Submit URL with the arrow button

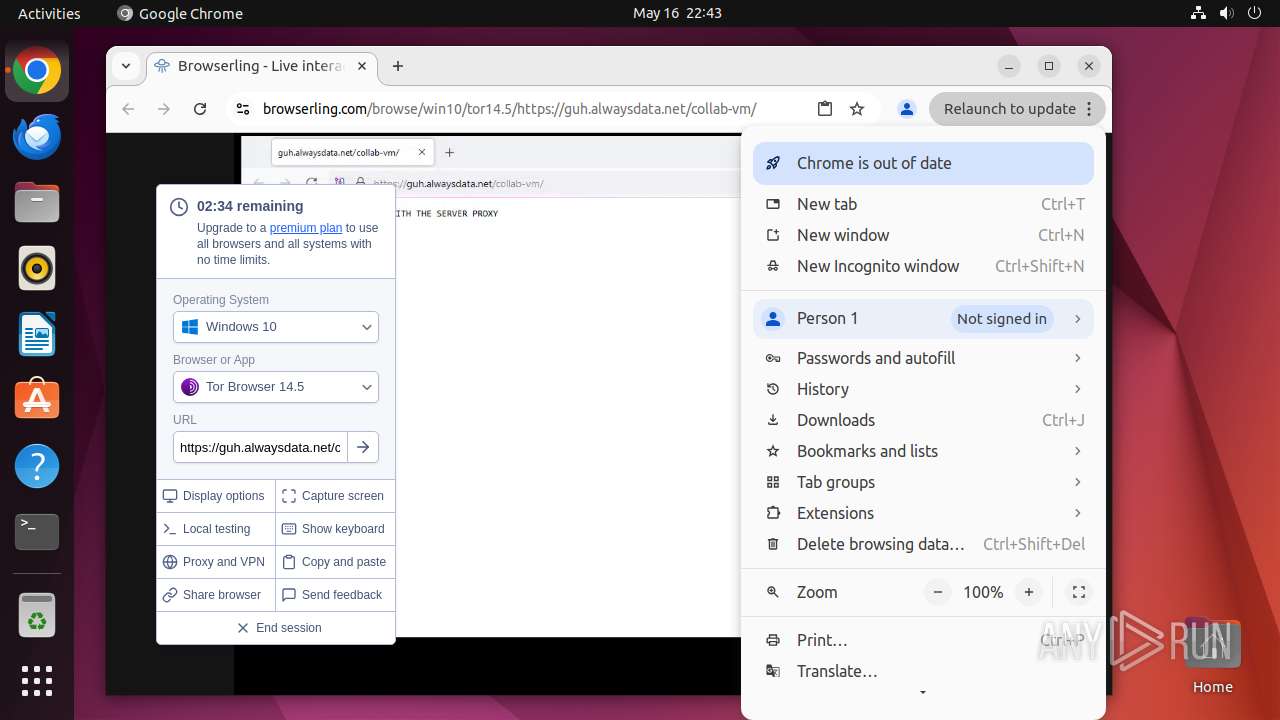tap(363, 447)
